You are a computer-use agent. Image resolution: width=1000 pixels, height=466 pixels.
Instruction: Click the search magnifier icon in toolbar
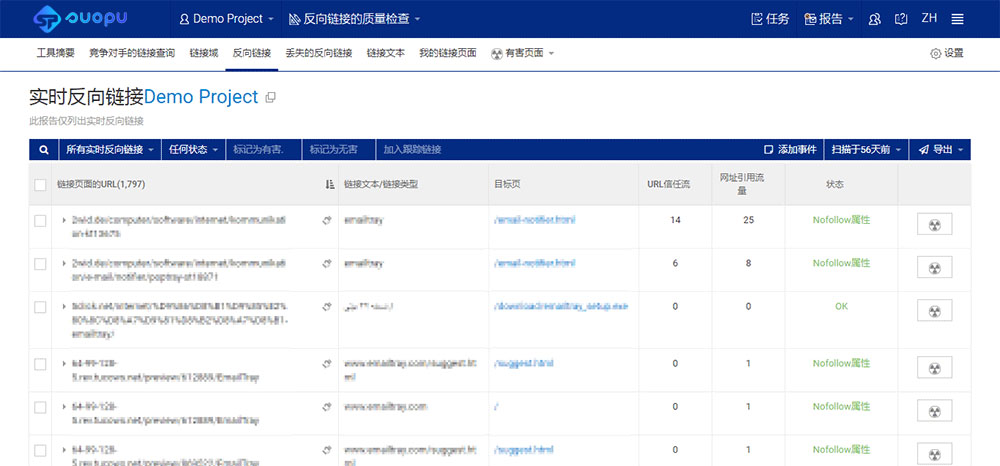(44, 150)
